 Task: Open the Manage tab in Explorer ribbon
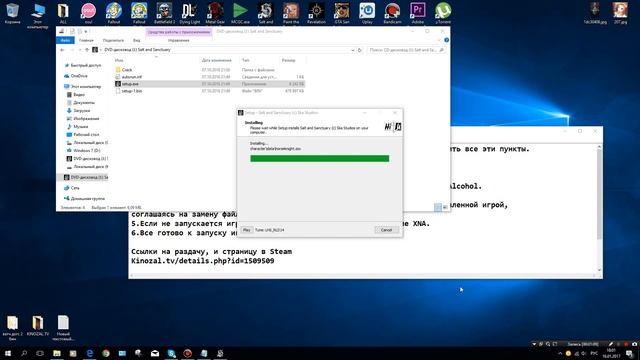pos(178,40)
